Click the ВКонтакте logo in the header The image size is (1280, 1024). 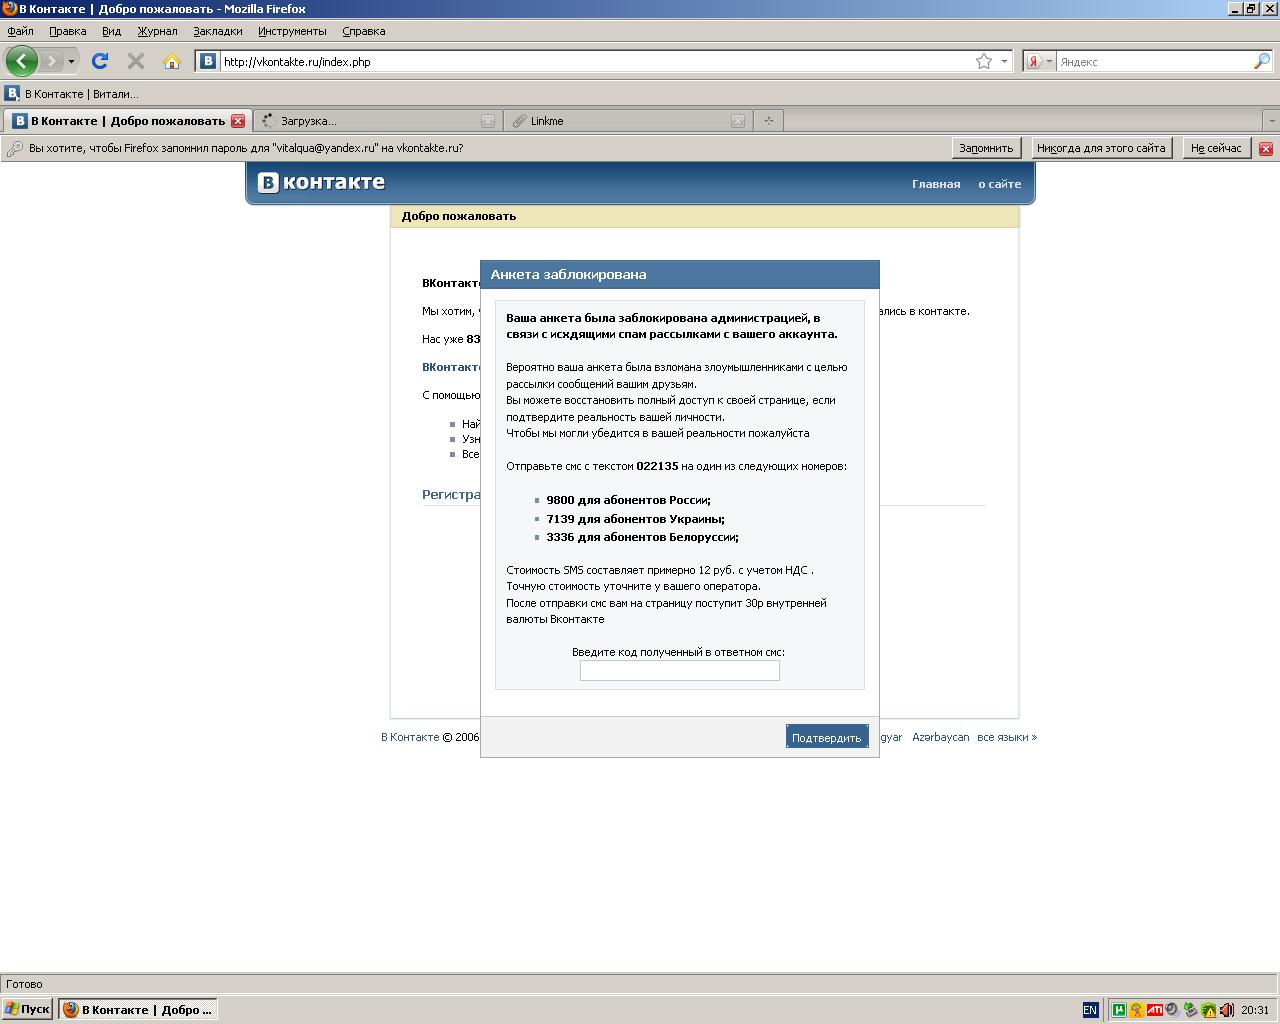[x=322, y=182]
